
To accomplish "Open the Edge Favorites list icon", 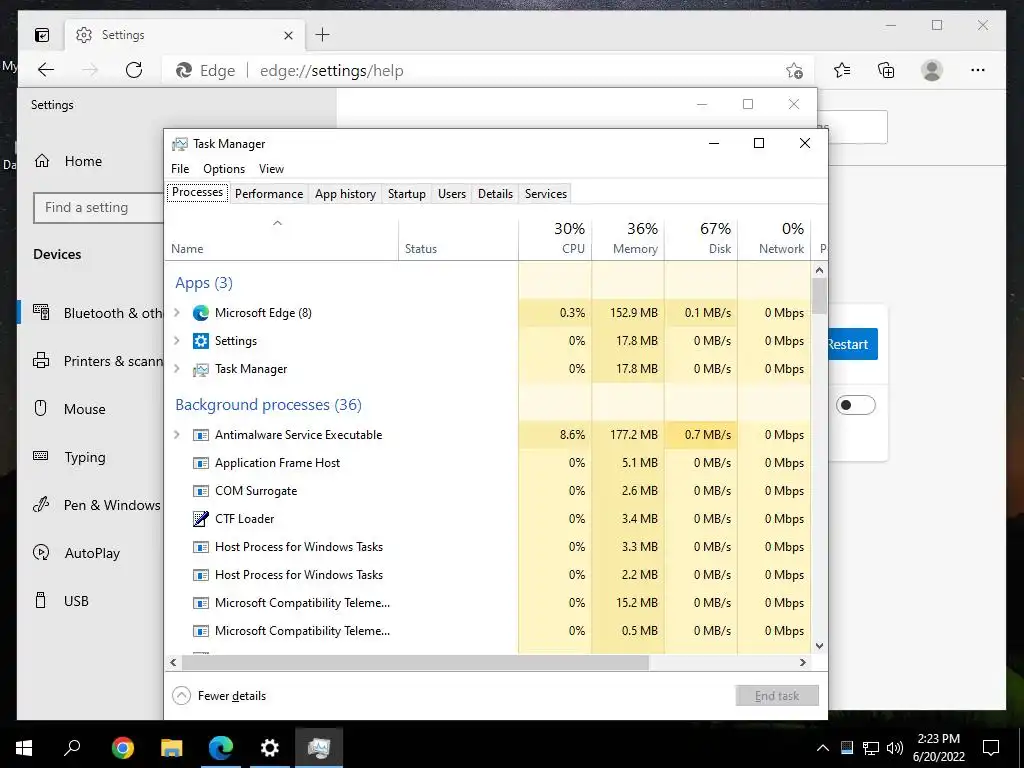I will tap(842, 70).
